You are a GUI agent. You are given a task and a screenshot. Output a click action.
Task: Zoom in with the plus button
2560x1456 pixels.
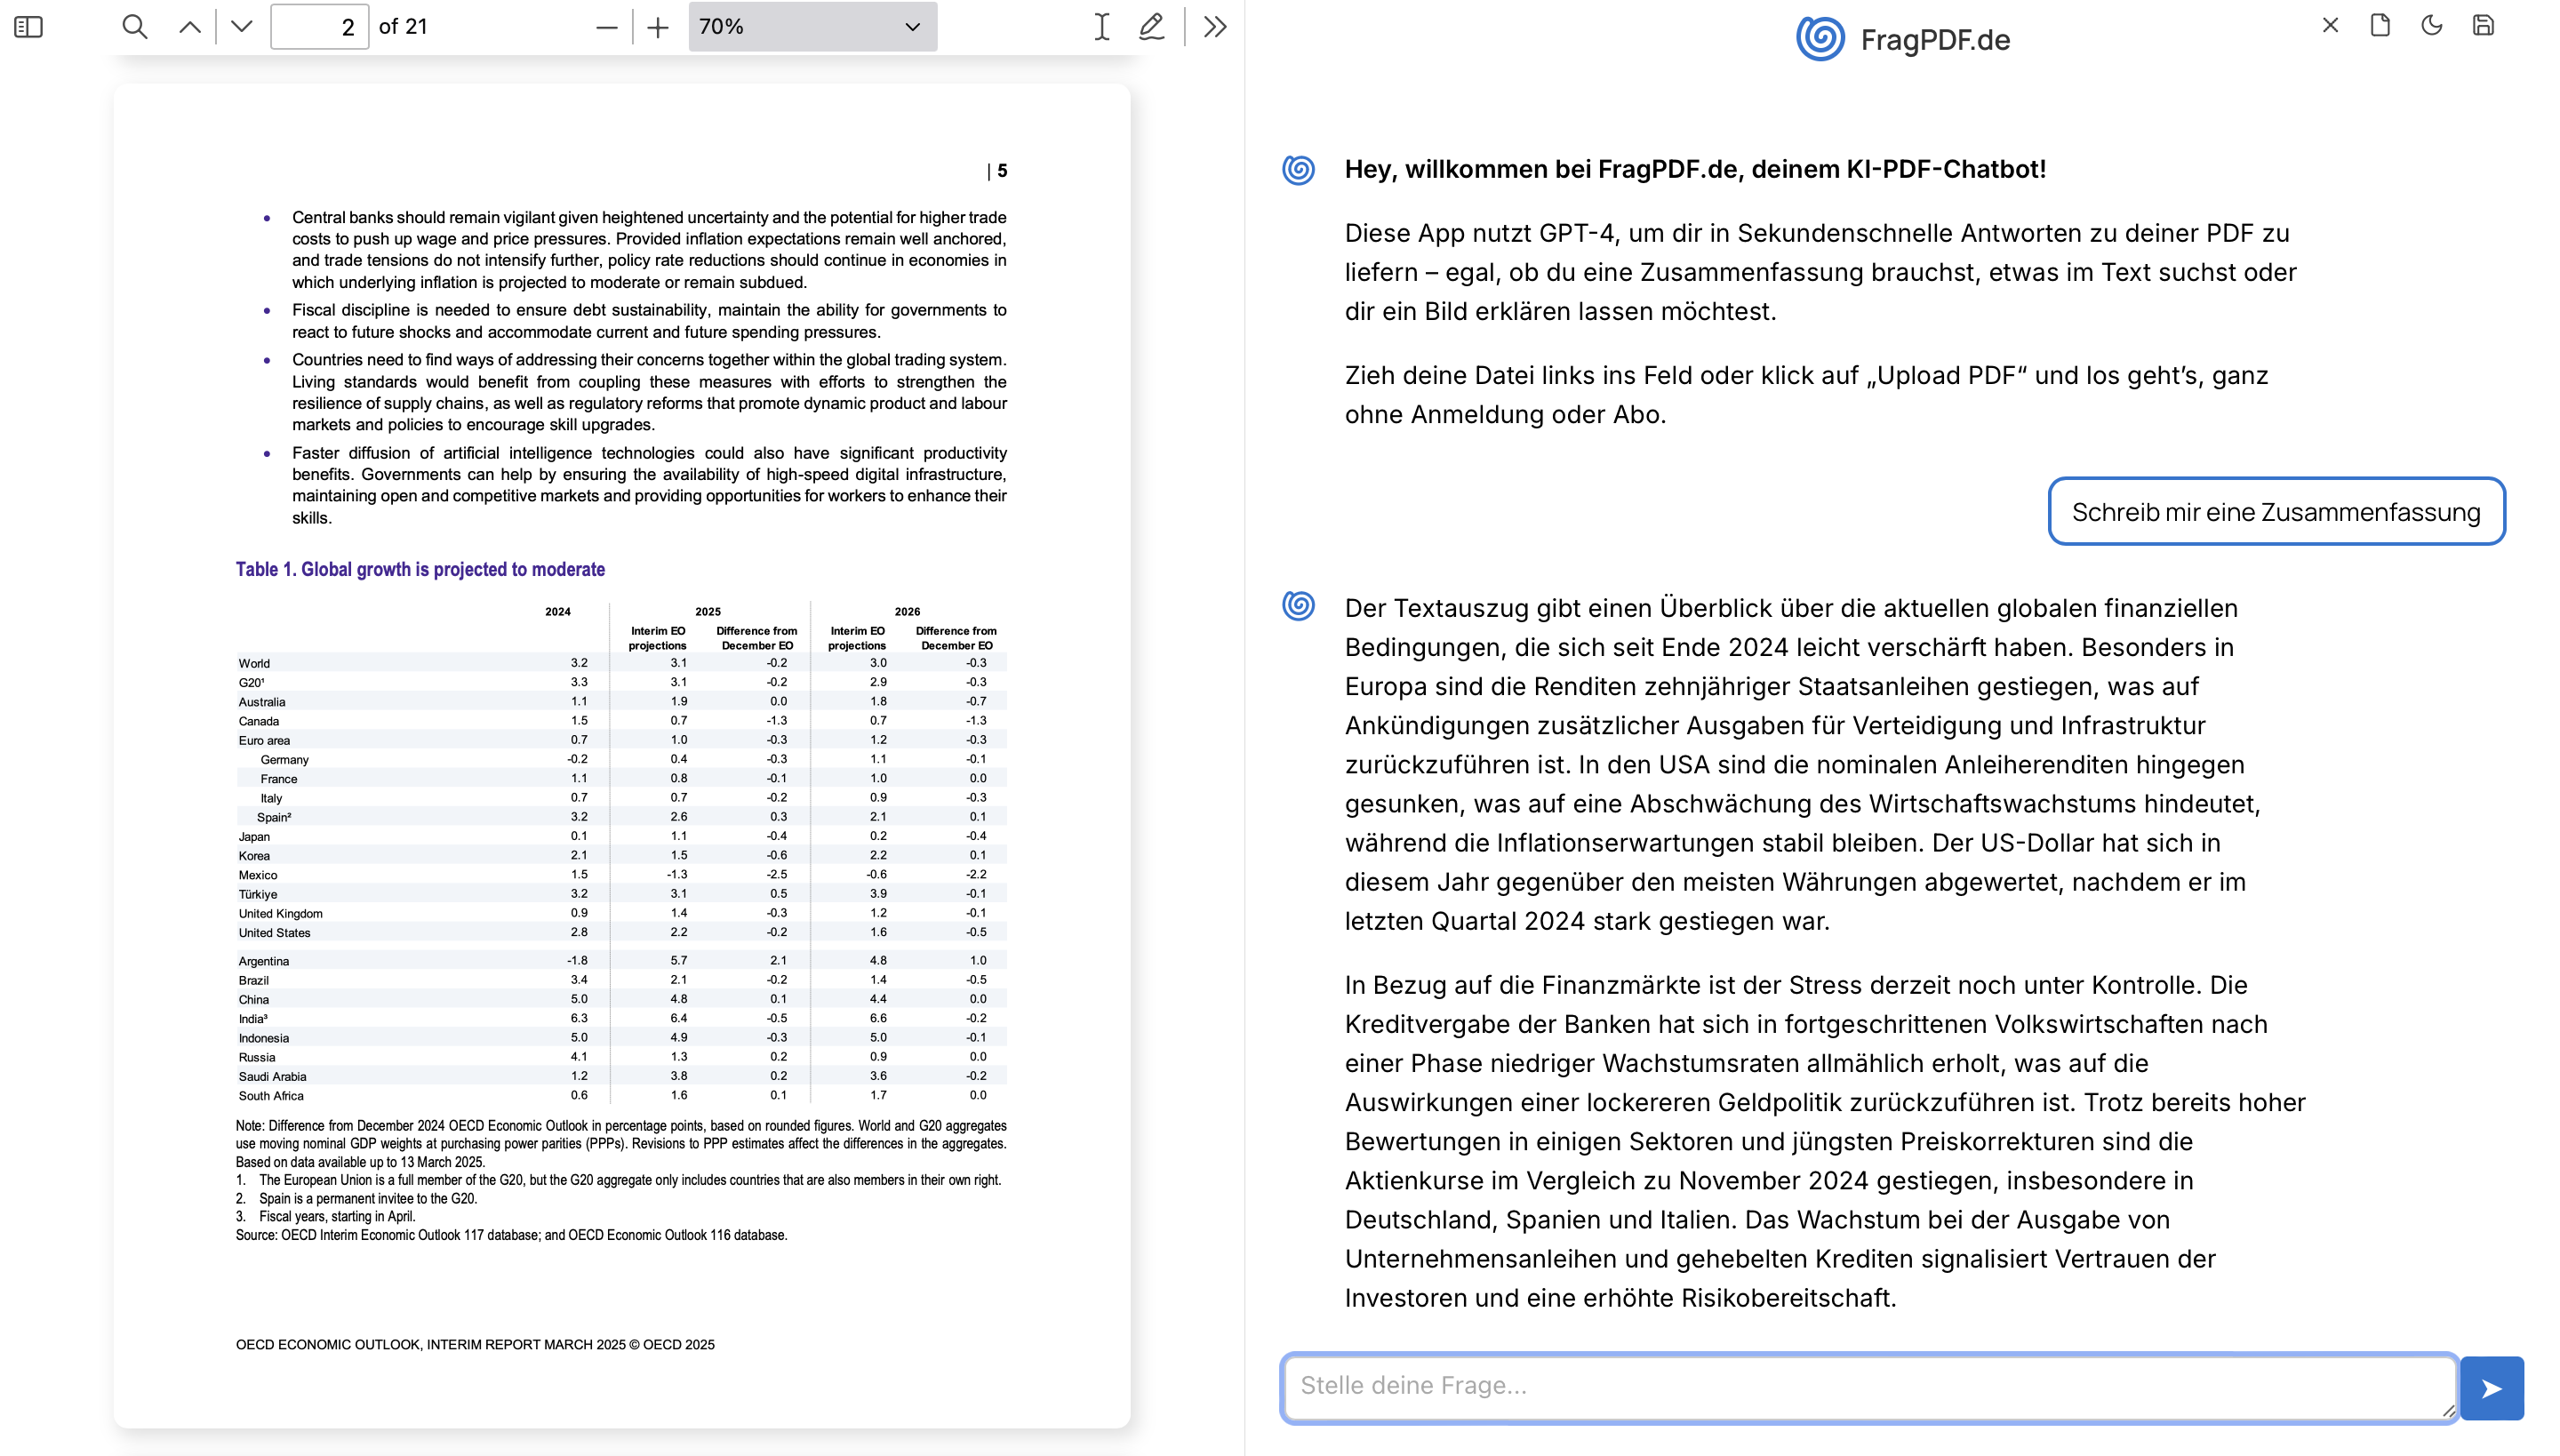pyautogui.click(x=657, y=27)
